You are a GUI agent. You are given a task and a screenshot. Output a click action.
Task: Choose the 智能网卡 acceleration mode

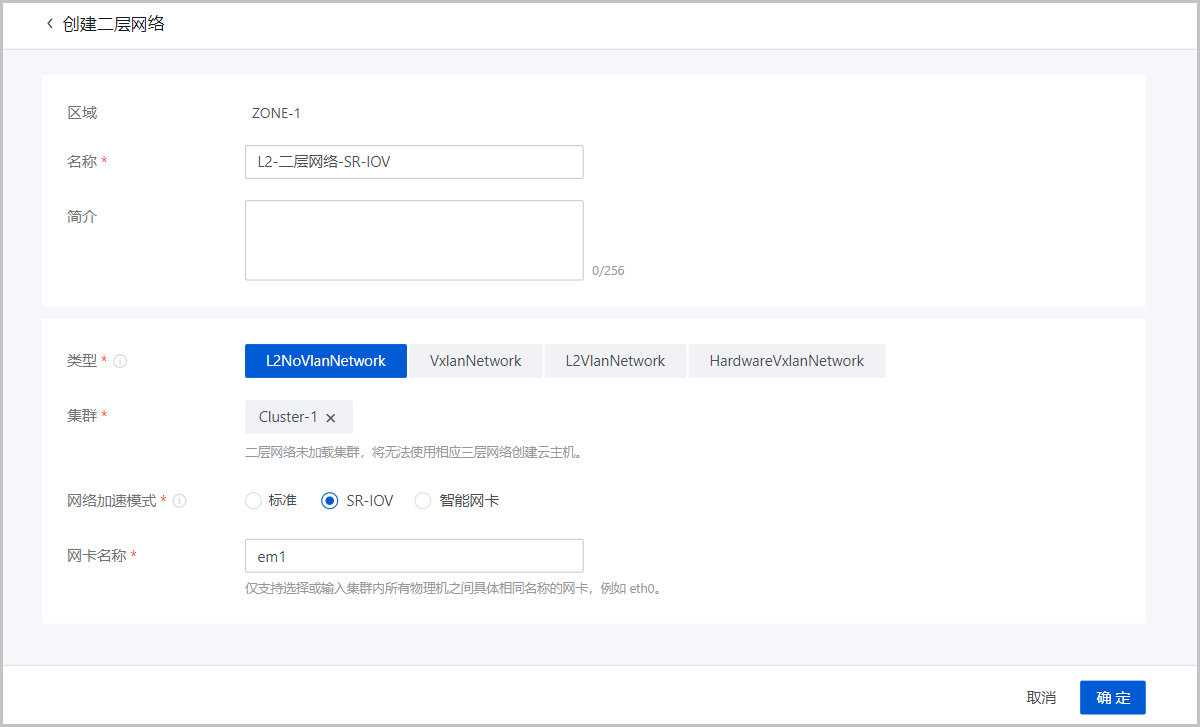point(422,500)
